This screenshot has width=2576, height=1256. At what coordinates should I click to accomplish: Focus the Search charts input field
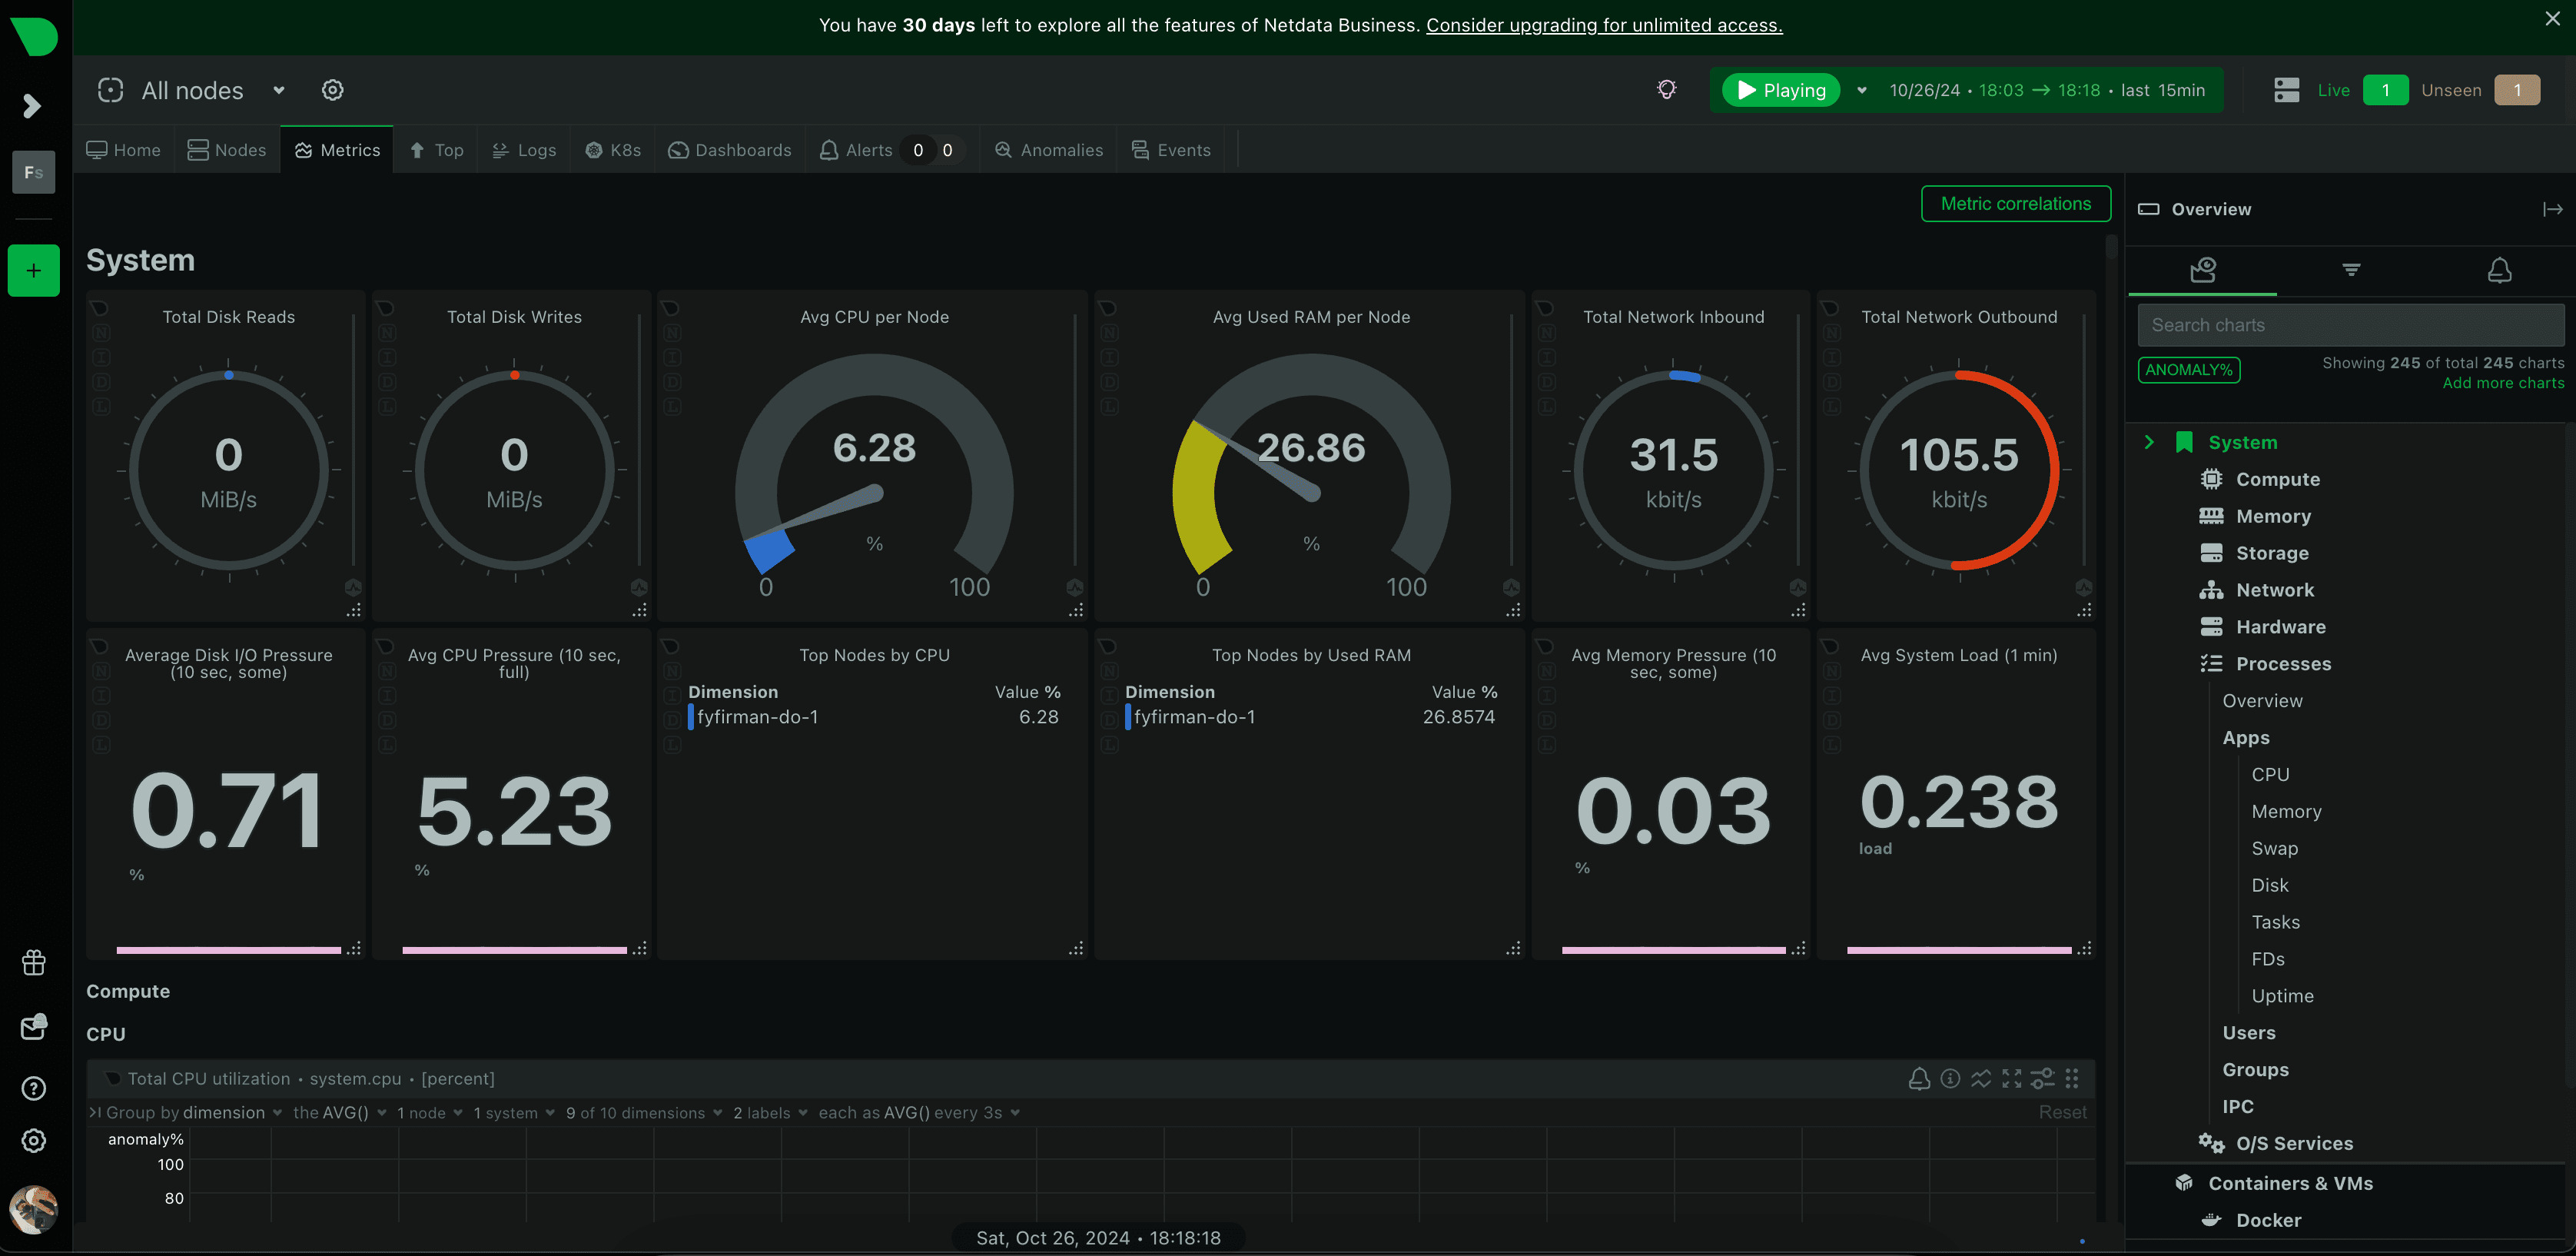2350,325
